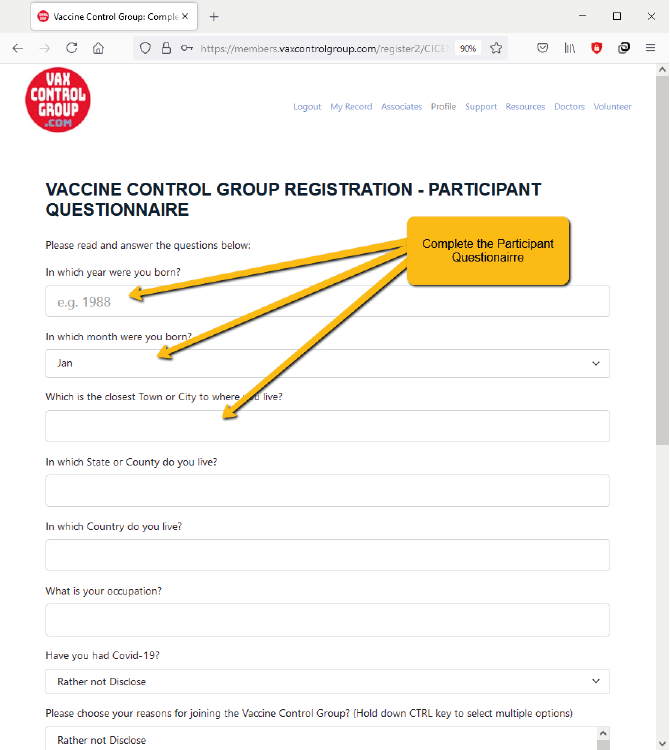Open the Firefox library icon
Image resolution: width=670 pixels, height=750 pixels.
point(570,48)
